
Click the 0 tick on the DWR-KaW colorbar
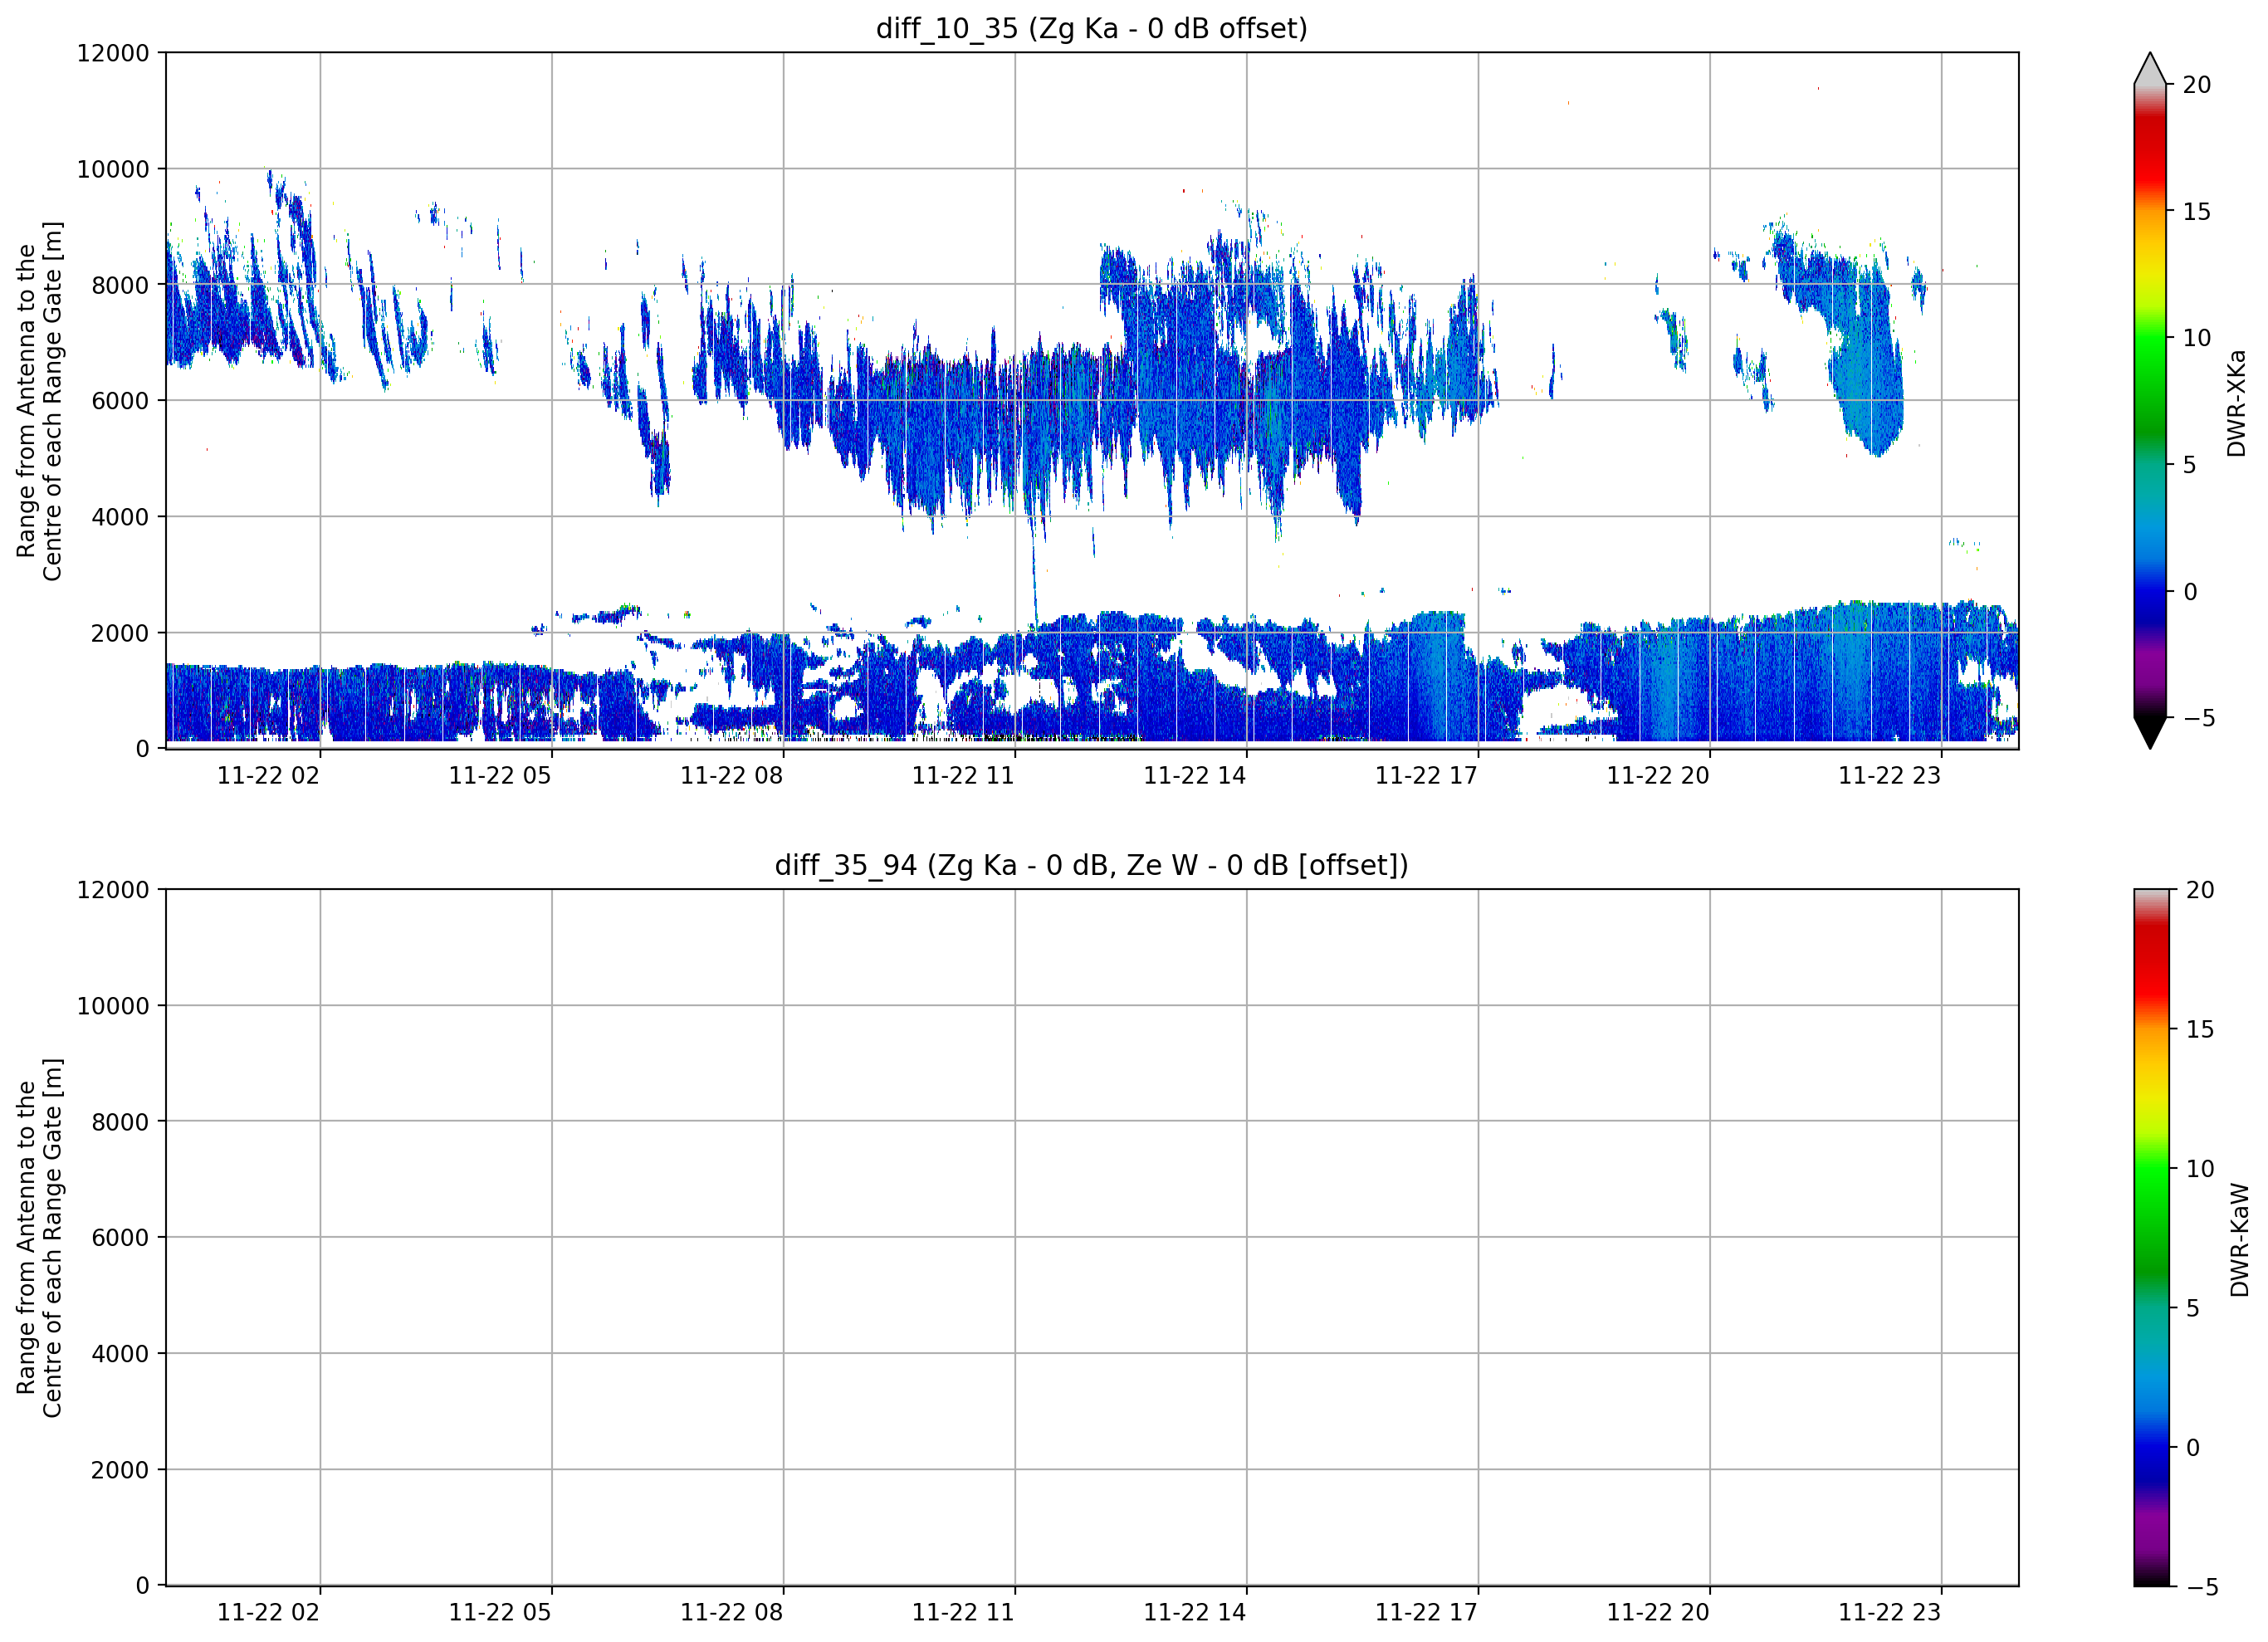pos(2192,1447)
